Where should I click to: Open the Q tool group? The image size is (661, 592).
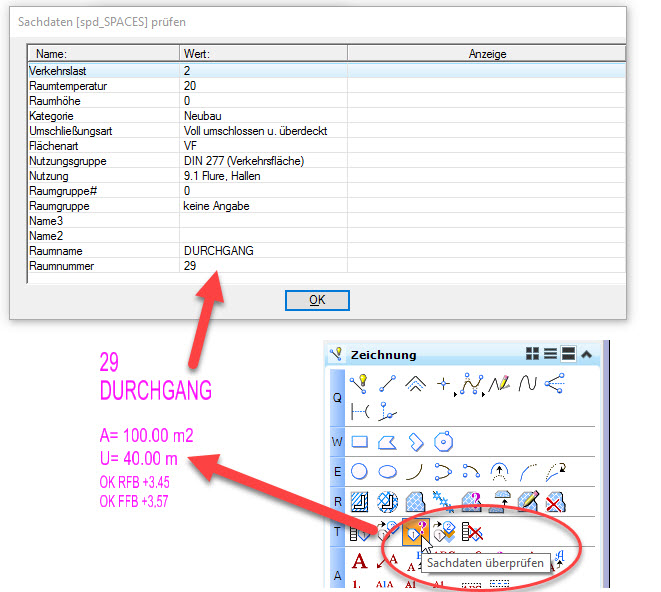[337, 398]
